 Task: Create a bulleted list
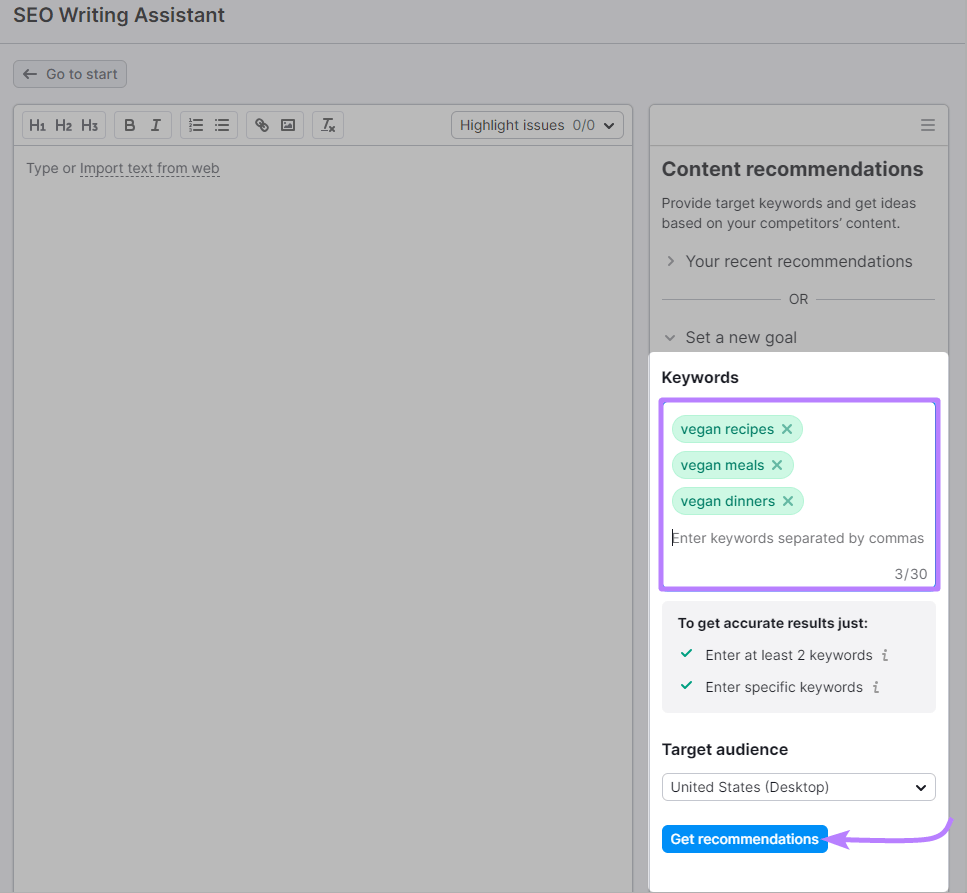[221, 124]
